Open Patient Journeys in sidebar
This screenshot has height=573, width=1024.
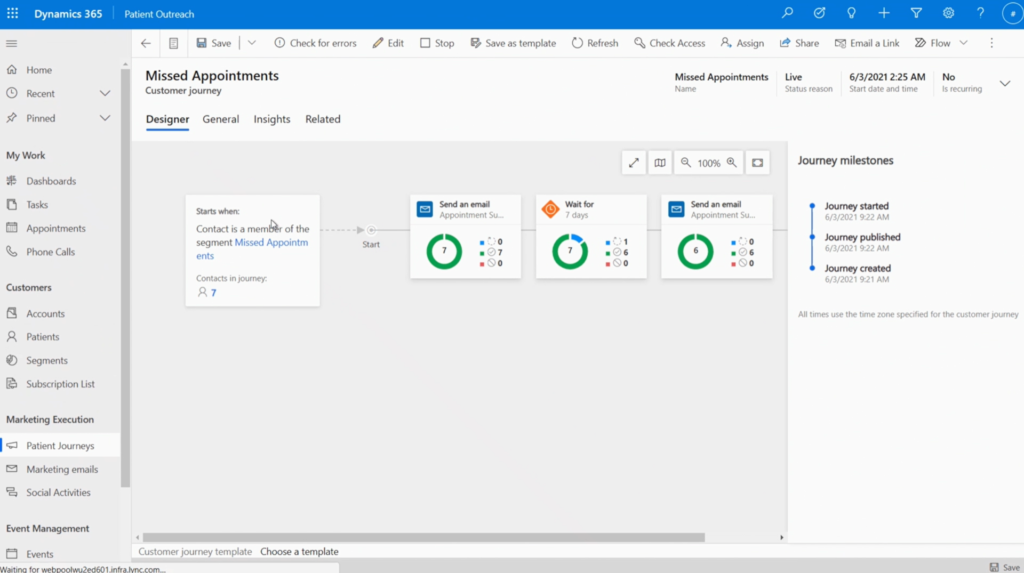(x=60, y=446)
